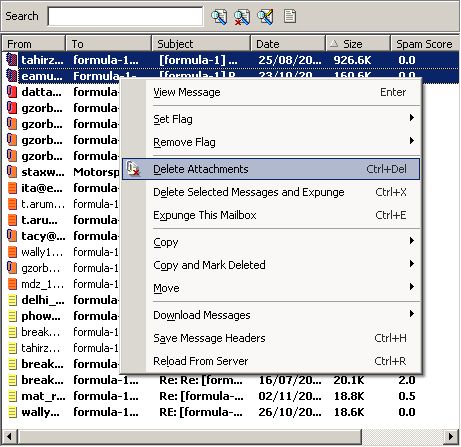This screenshot has height=447, width=461.
Task: Click the horizontal scrollbar right arrow
Action: 451,436
